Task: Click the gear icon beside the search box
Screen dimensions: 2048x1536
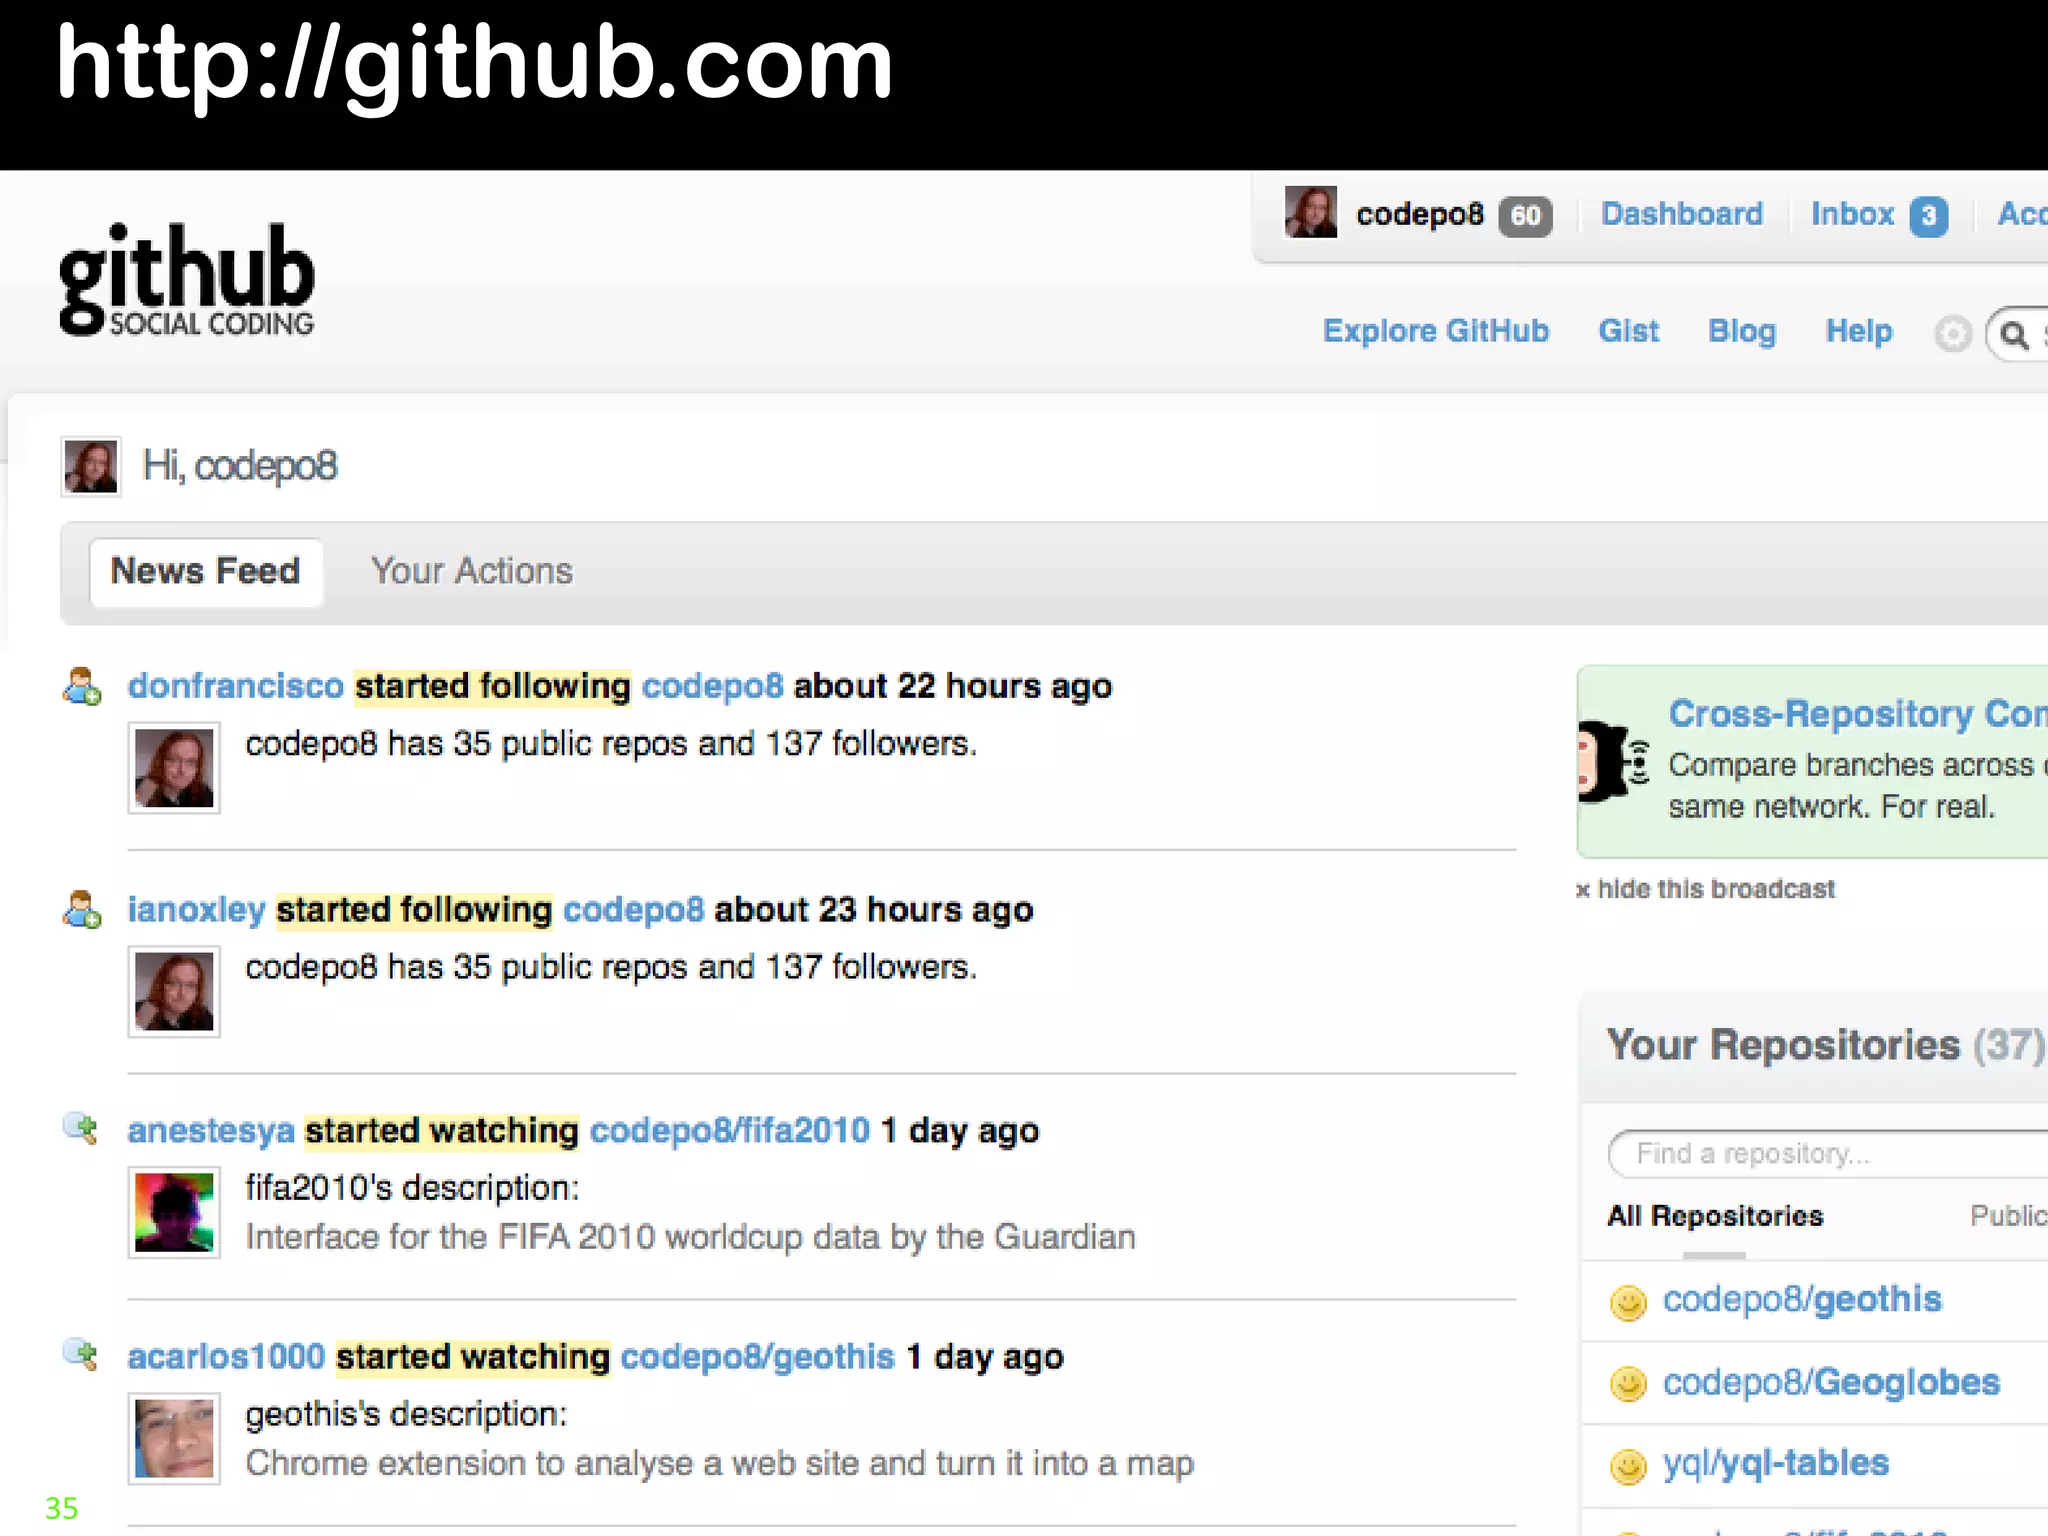Action: click(1952, 334)
